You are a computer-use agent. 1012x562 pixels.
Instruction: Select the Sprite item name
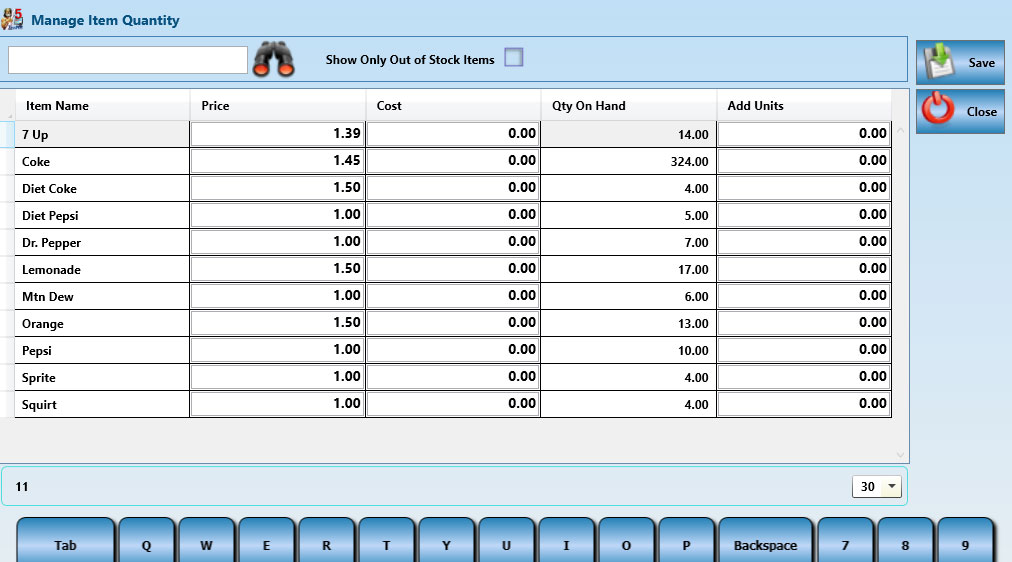tap(39, 378)
